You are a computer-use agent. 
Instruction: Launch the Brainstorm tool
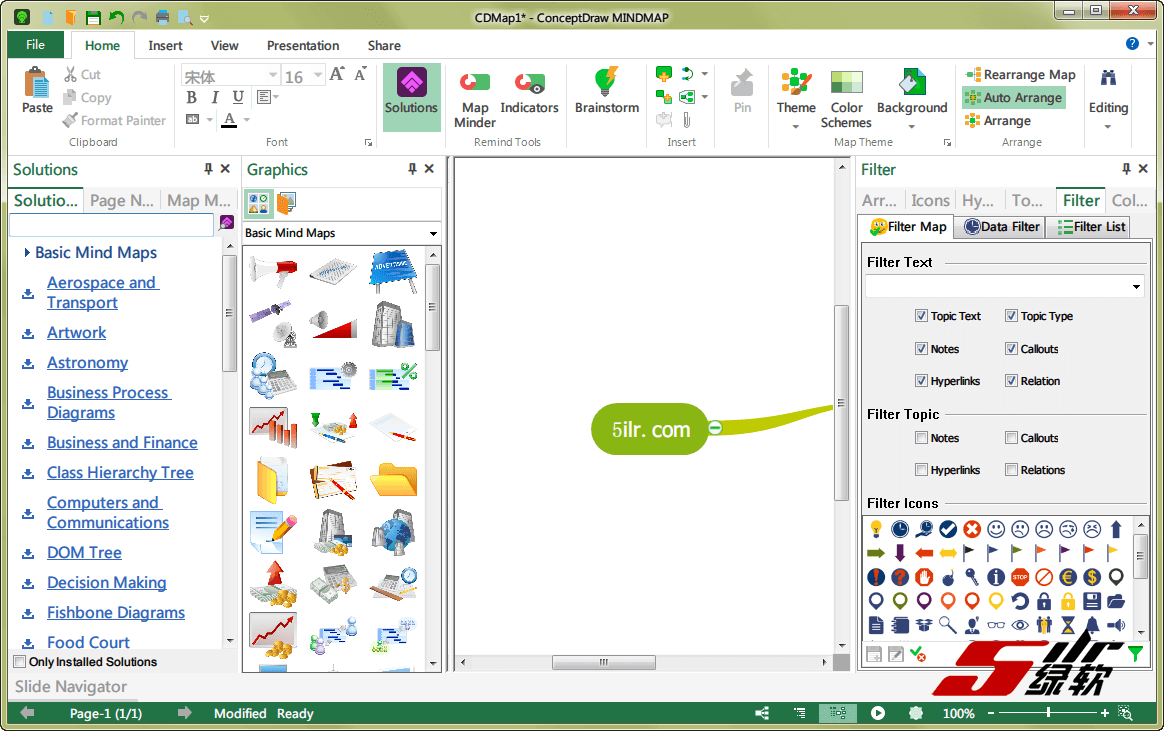pos(606,92)
